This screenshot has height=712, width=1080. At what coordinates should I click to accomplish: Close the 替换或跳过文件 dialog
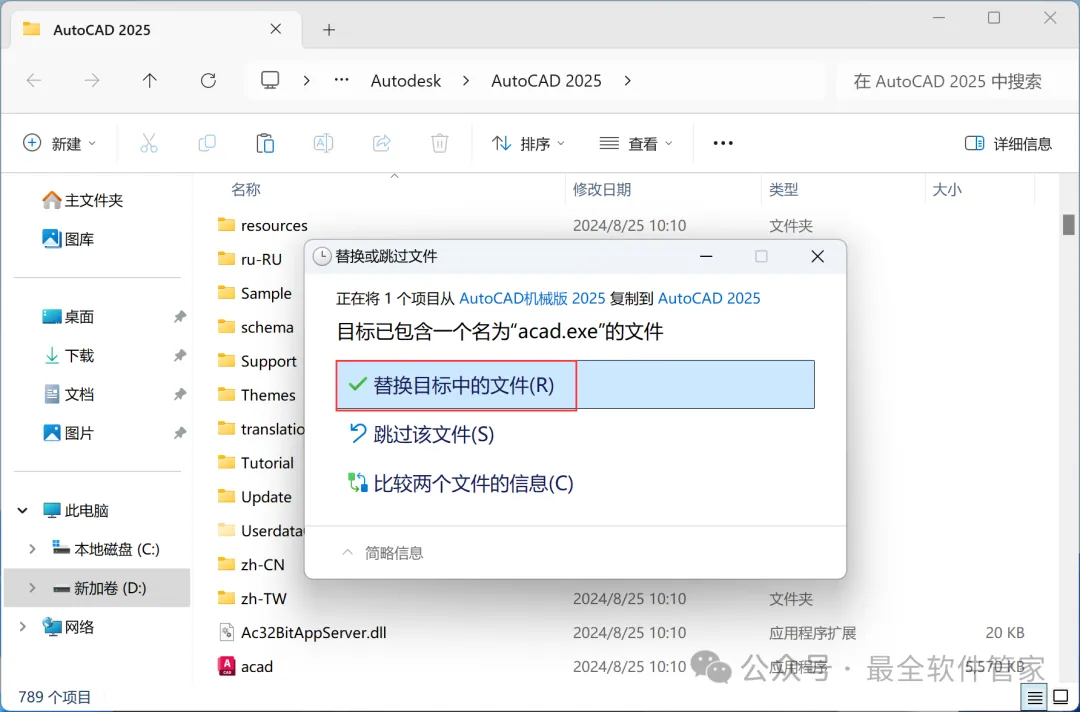click(818, 256)
